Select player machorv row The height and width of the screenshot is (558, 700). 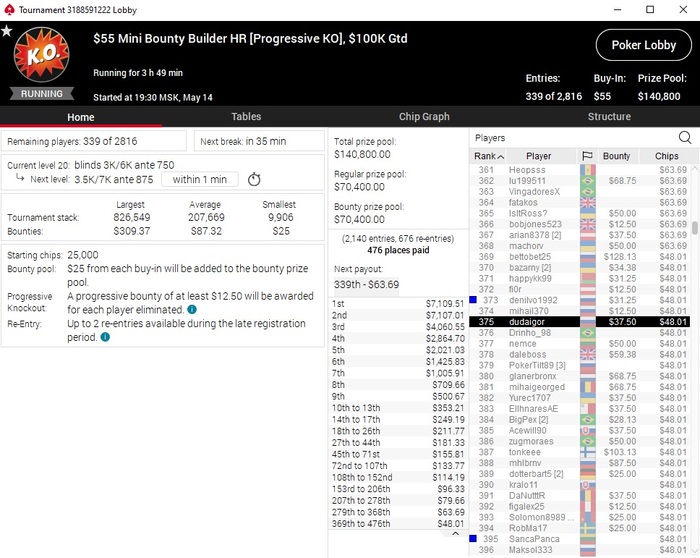point(579,246)
